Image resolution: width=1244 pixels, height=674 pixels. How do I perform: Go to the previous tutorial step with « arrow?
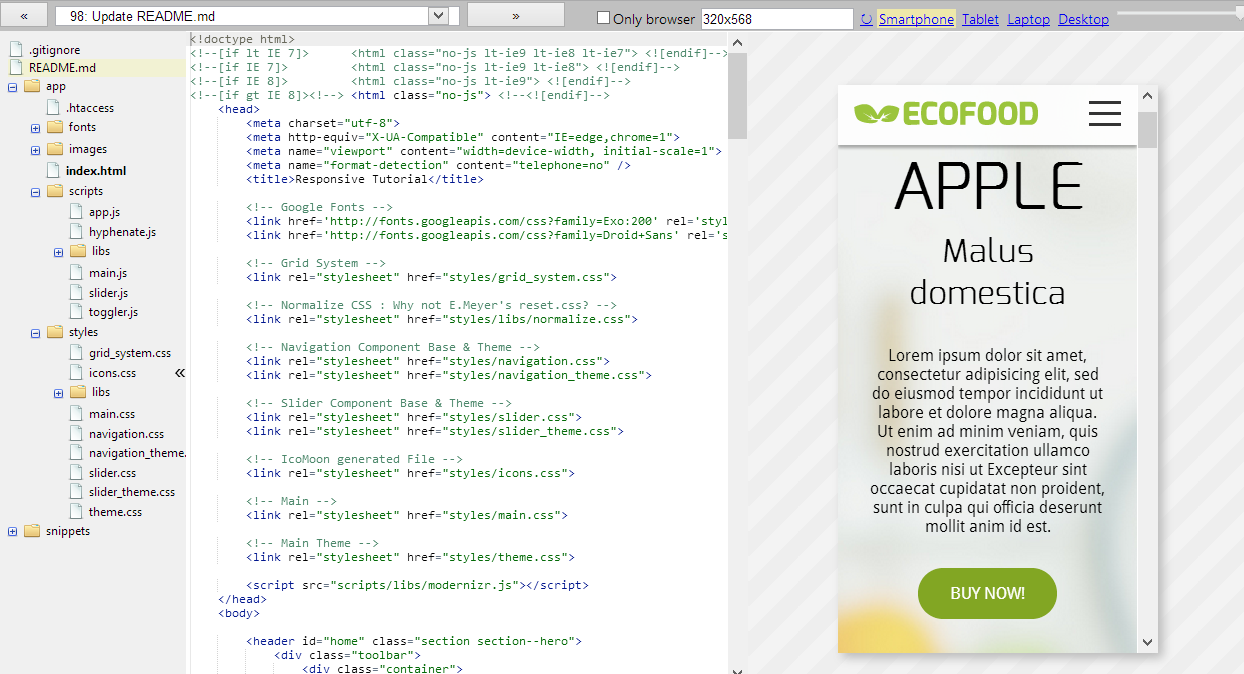point(23,15)
